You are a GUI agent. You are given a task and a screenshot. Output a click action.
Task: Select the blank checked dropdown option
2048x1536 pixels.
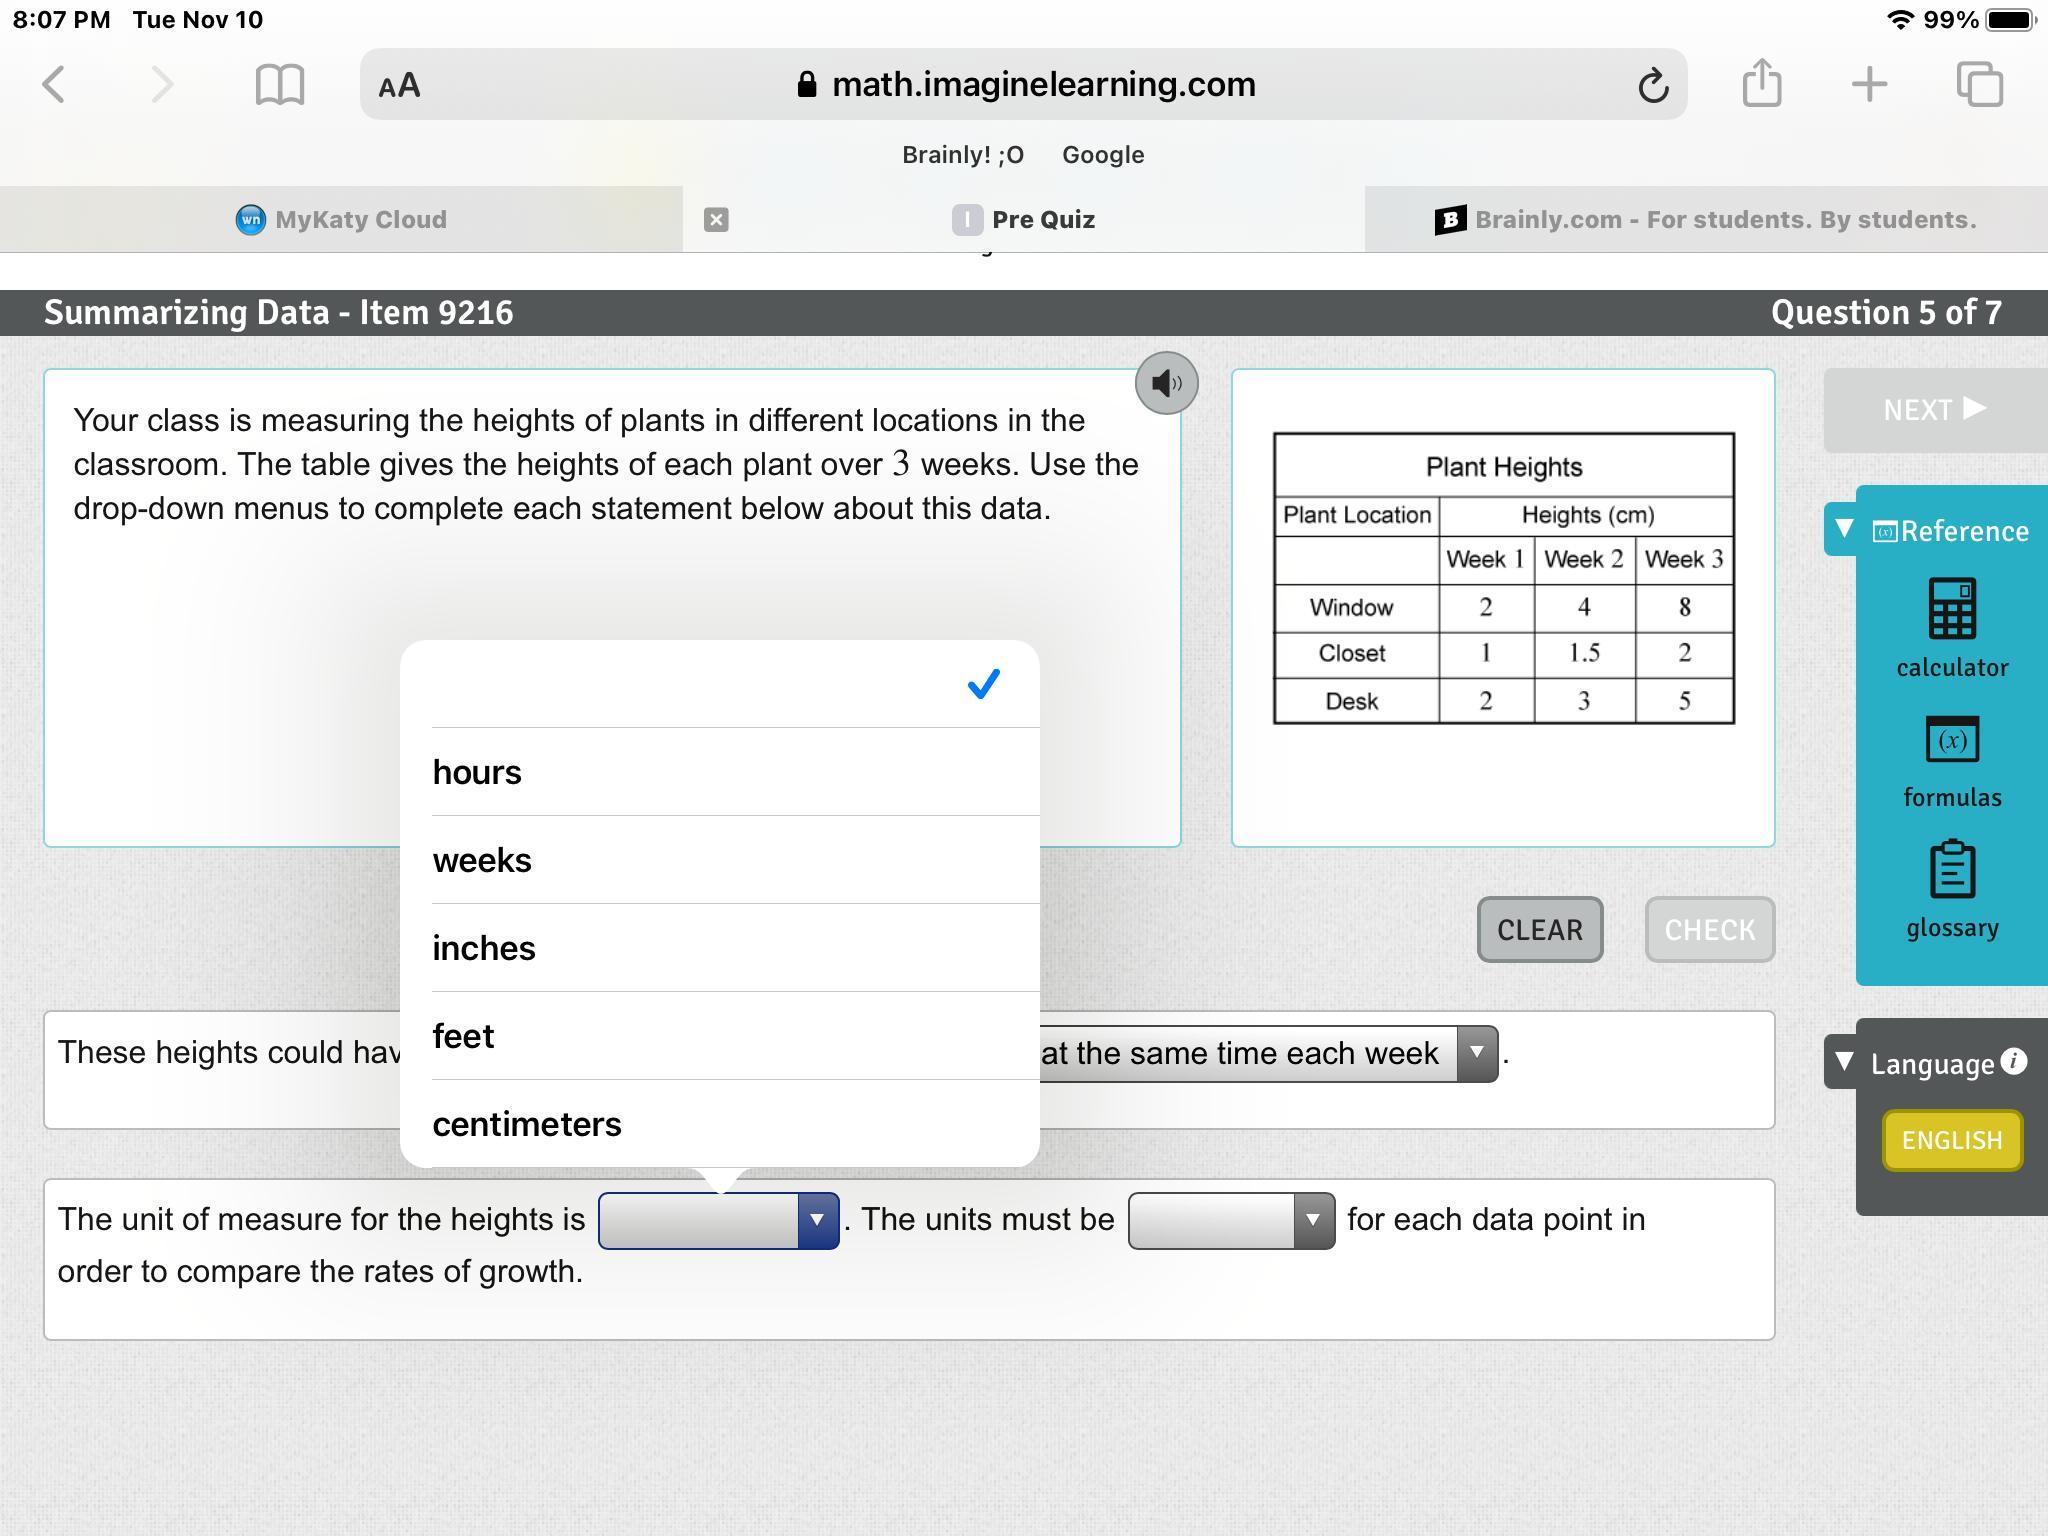click(x=720, y=684)
